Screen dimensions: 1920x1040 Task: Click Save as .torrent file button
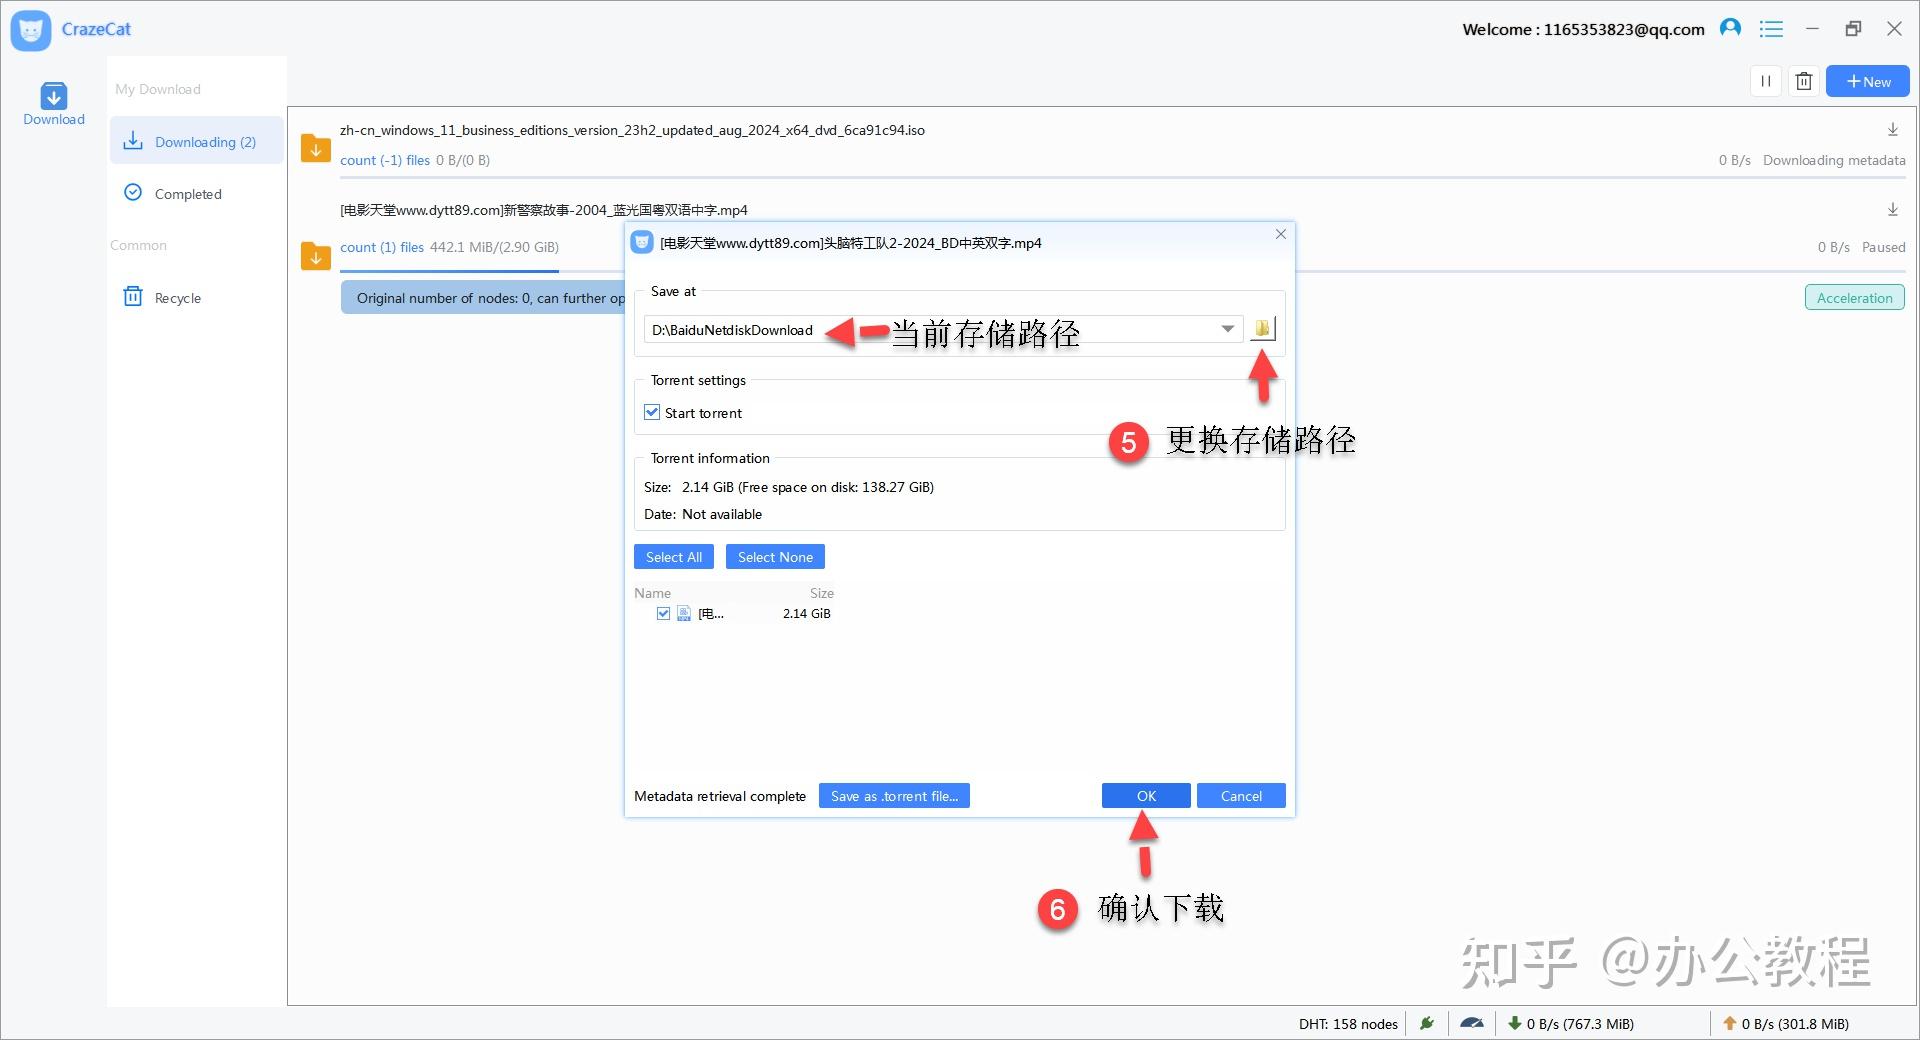[x=894, y=796]
